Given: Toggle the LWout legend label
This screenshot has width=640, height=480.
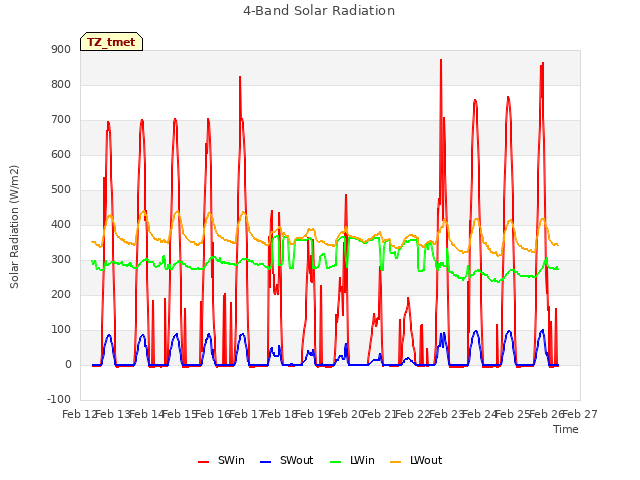Looking at the screenshot, I should coord(426,460).
